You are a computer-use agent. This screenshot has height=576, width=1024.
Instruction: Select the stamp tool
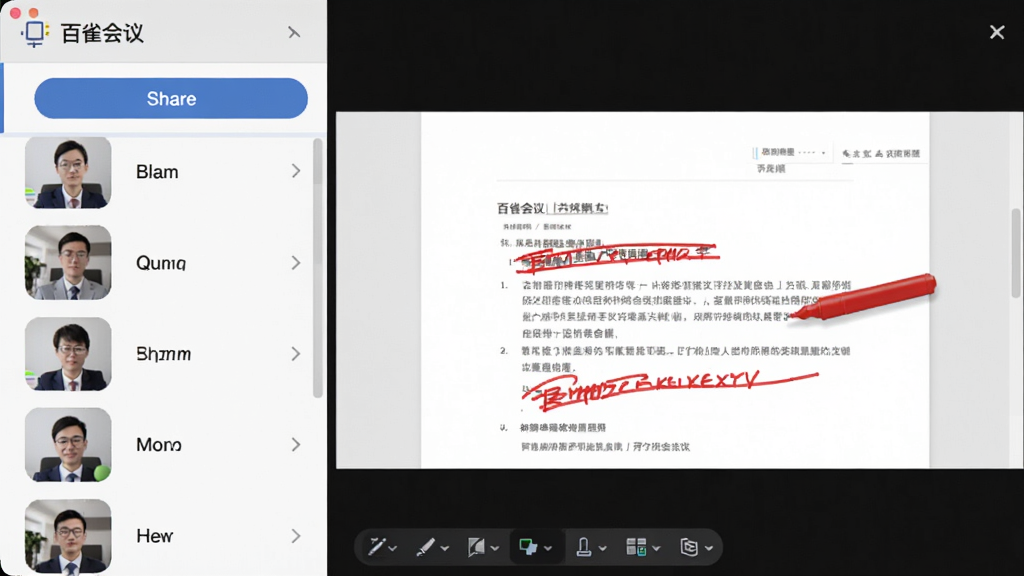click(x=584, y=547)
